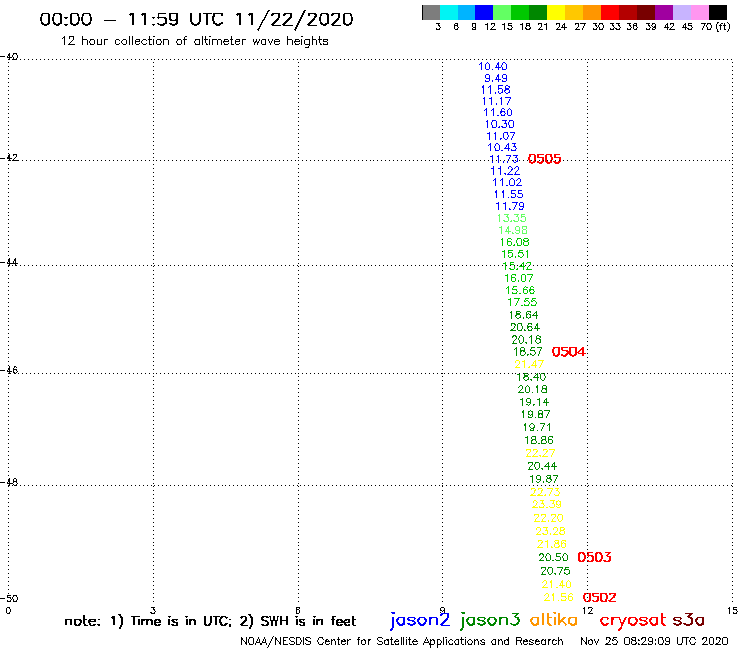This screenshot has width=740, height=650.
Task: Select the orange swatch in the legend bar
Action: click(x=592, y=12)
